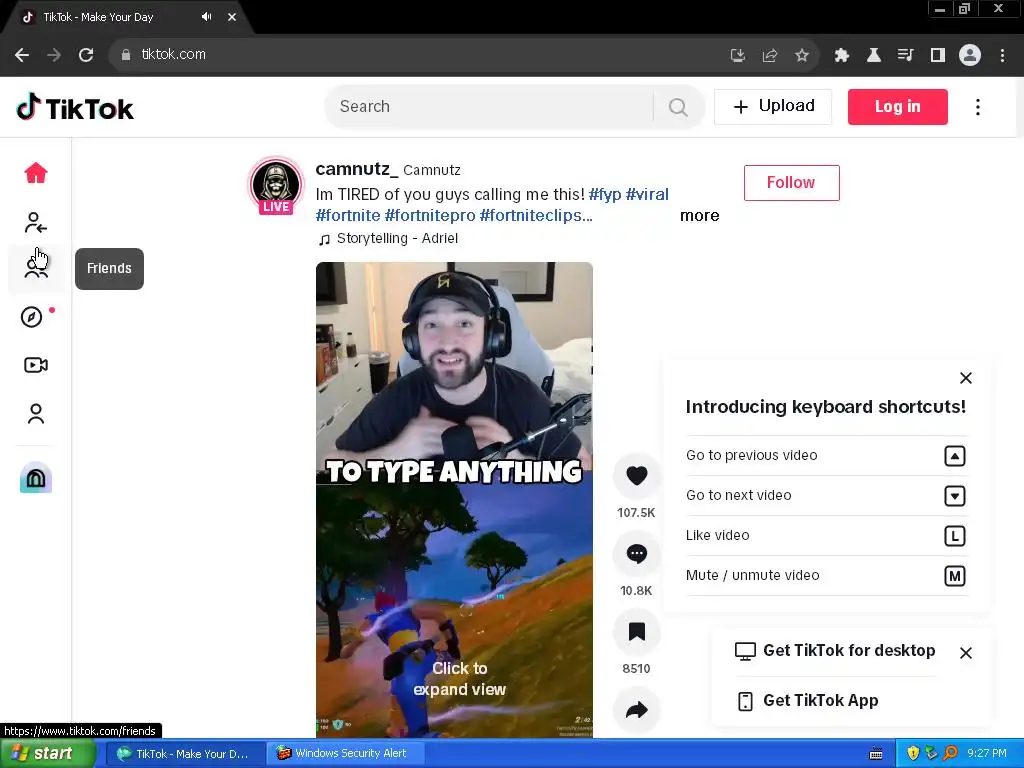Open comments with speech bubble icon
The height and width of the screenshot is (768, 1024).
tap(637, 554)
